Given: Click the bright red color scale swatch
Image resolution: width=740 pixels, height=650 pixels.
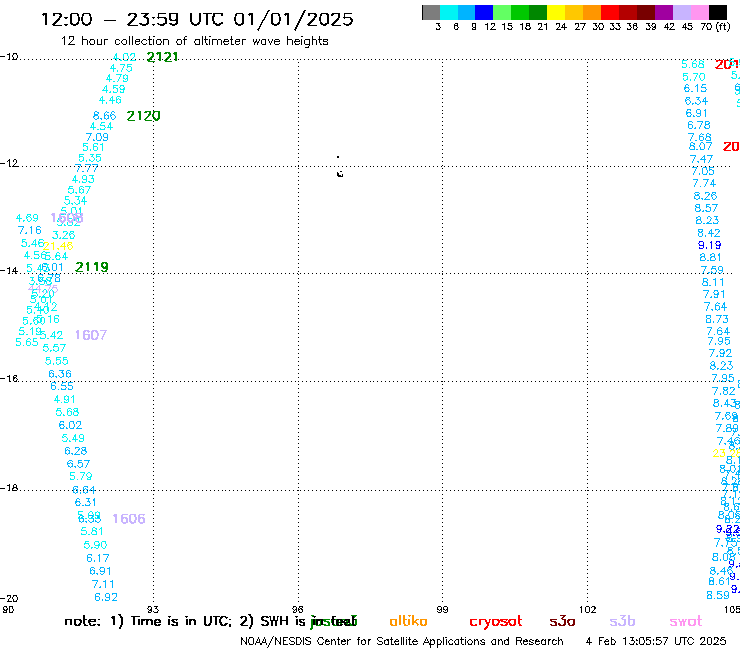Looking at the screenshot, I should coord(610,12).
